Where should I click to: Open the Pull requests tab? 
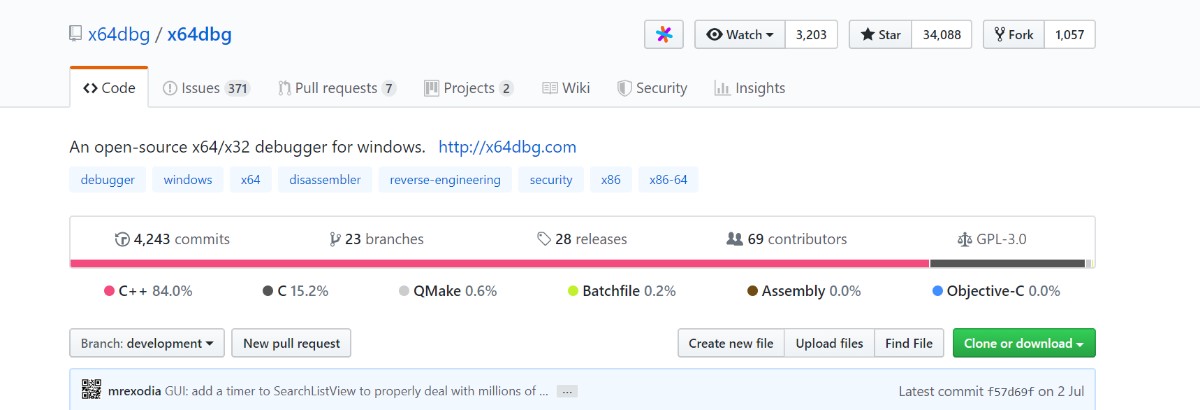337,88
